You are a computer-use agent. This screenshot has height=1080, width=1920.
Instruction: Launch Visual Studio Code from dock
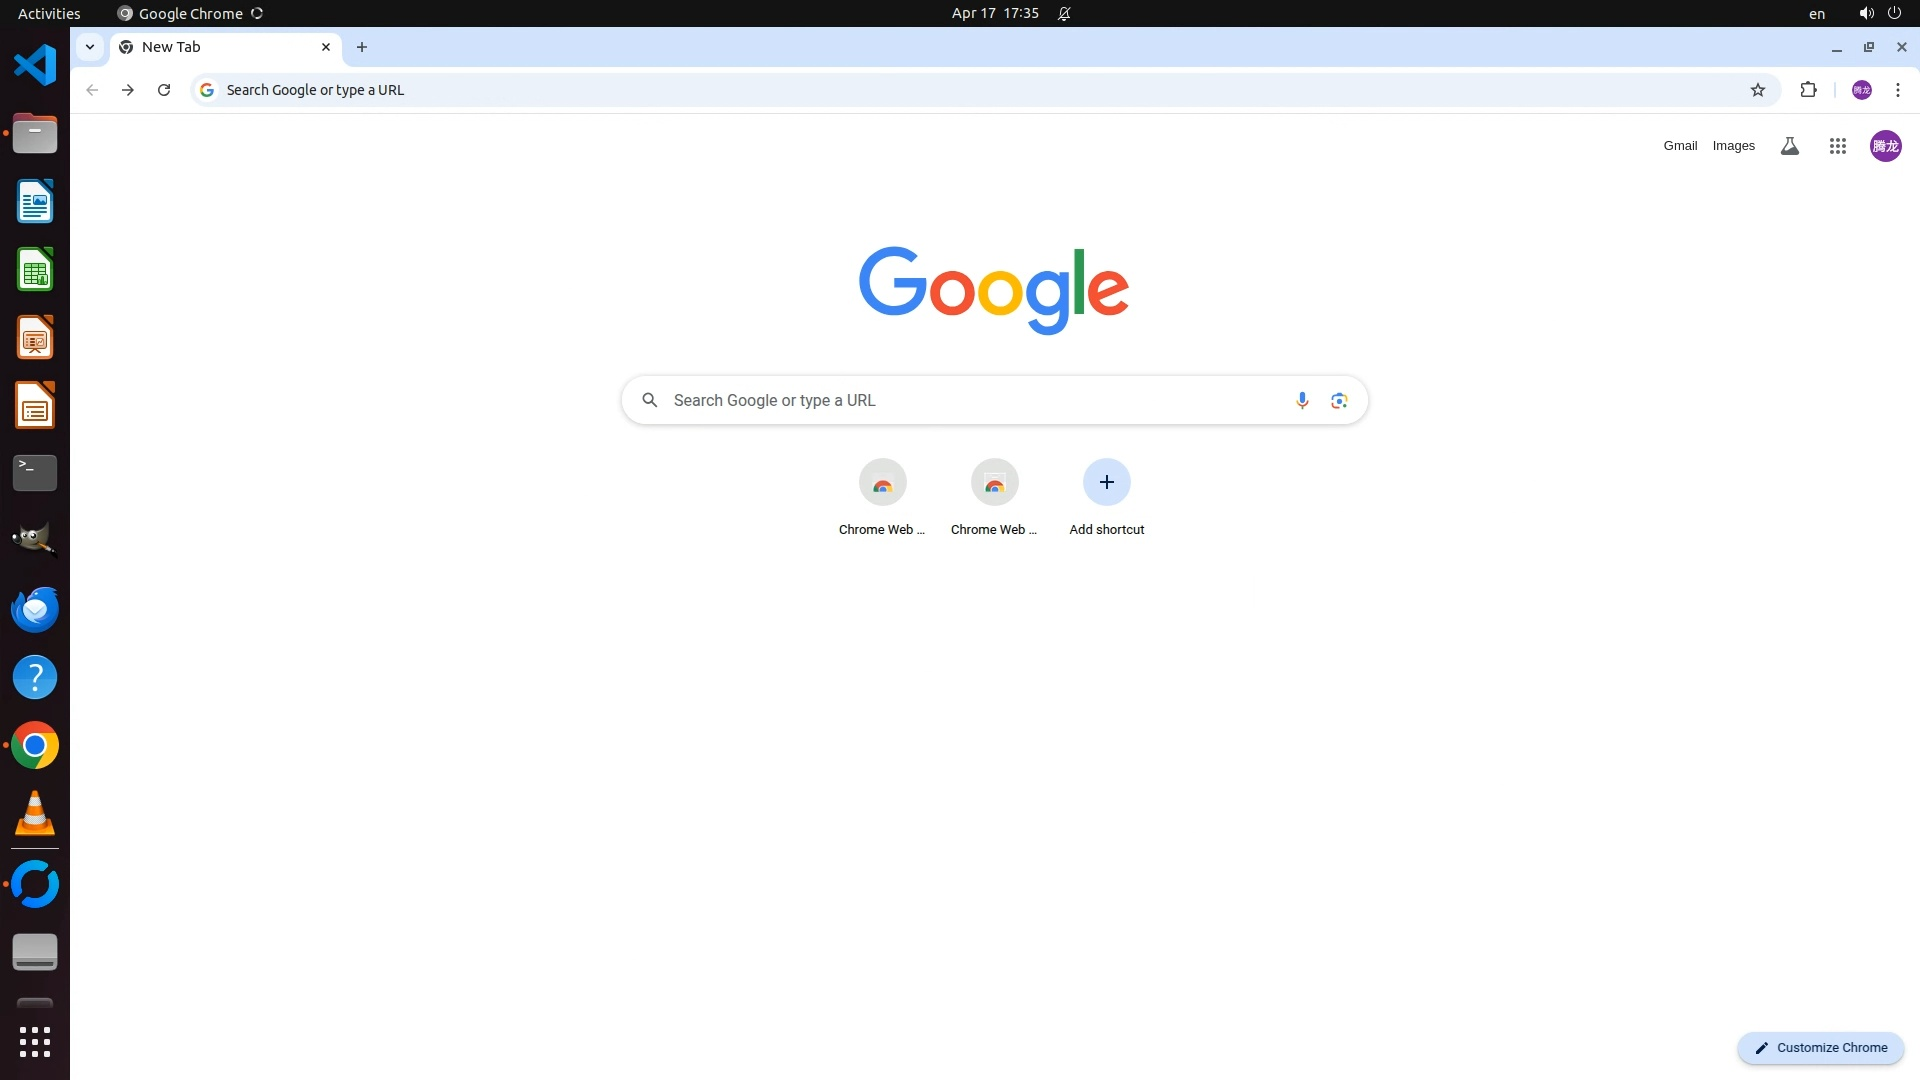(x=35, y=65)
